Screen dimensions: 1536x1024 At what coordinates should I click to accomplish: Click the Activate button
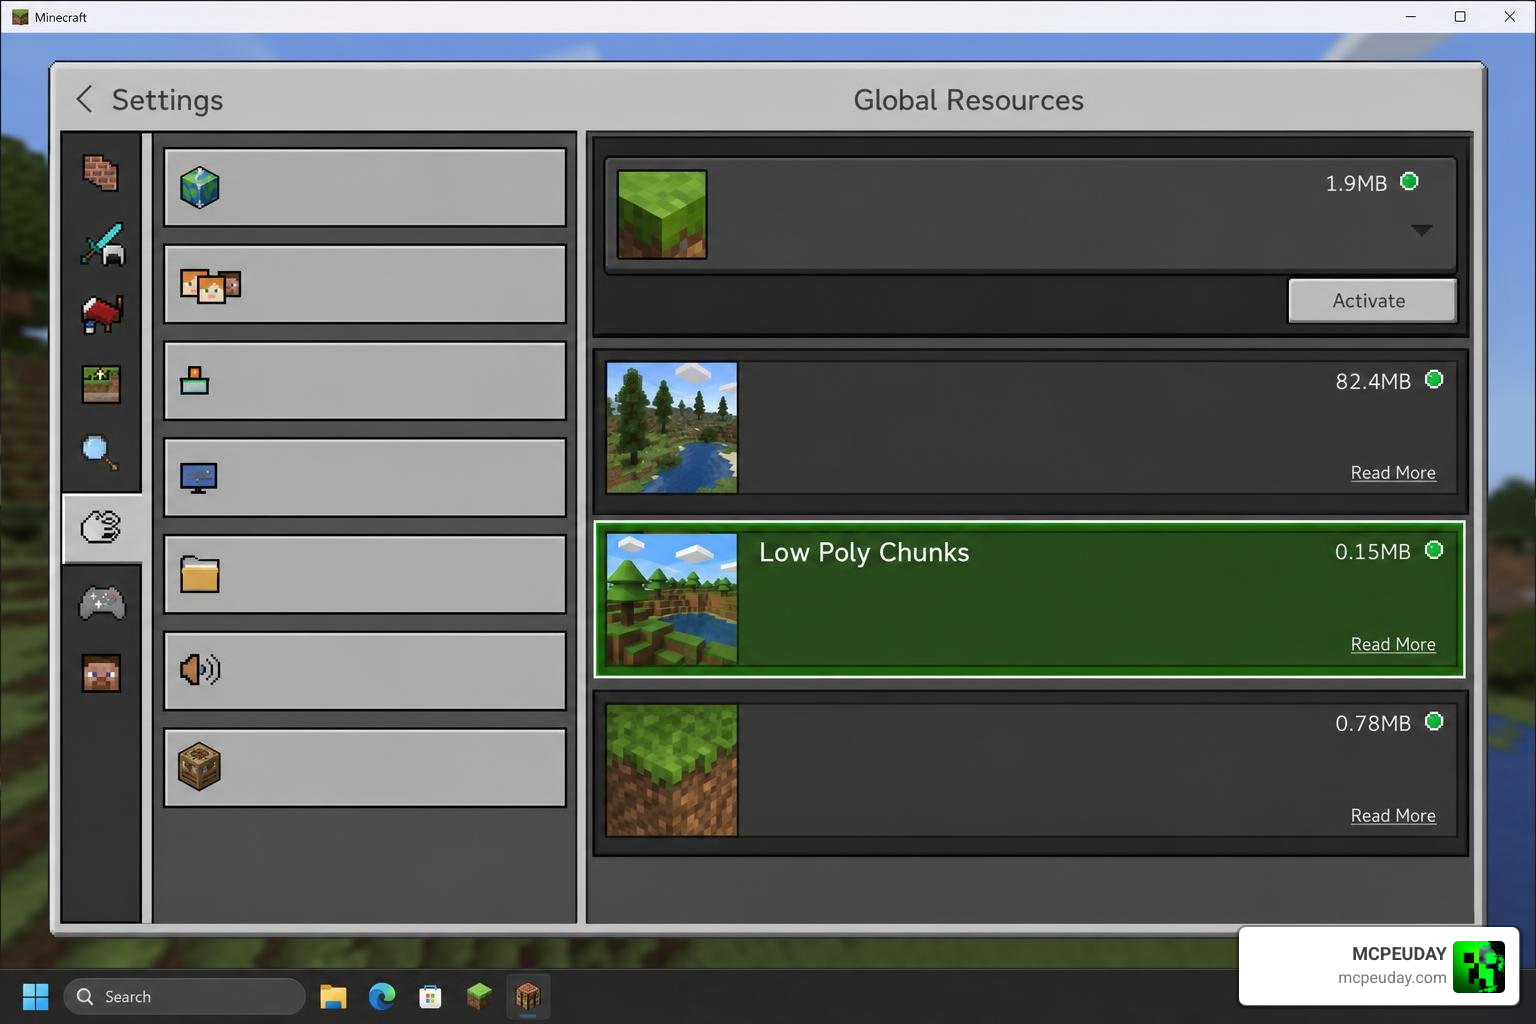pyautogui.click(x=1372, y=301)
